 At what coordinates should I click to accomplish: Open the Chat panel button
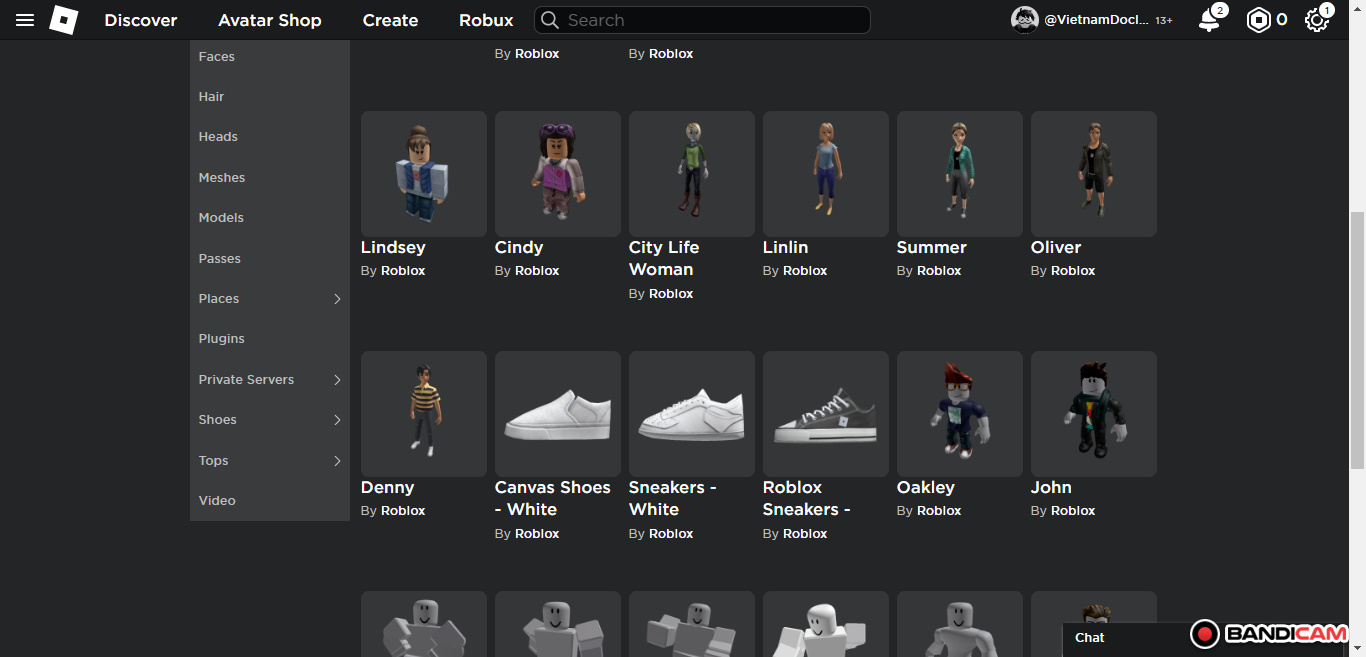pos(1090,638)
